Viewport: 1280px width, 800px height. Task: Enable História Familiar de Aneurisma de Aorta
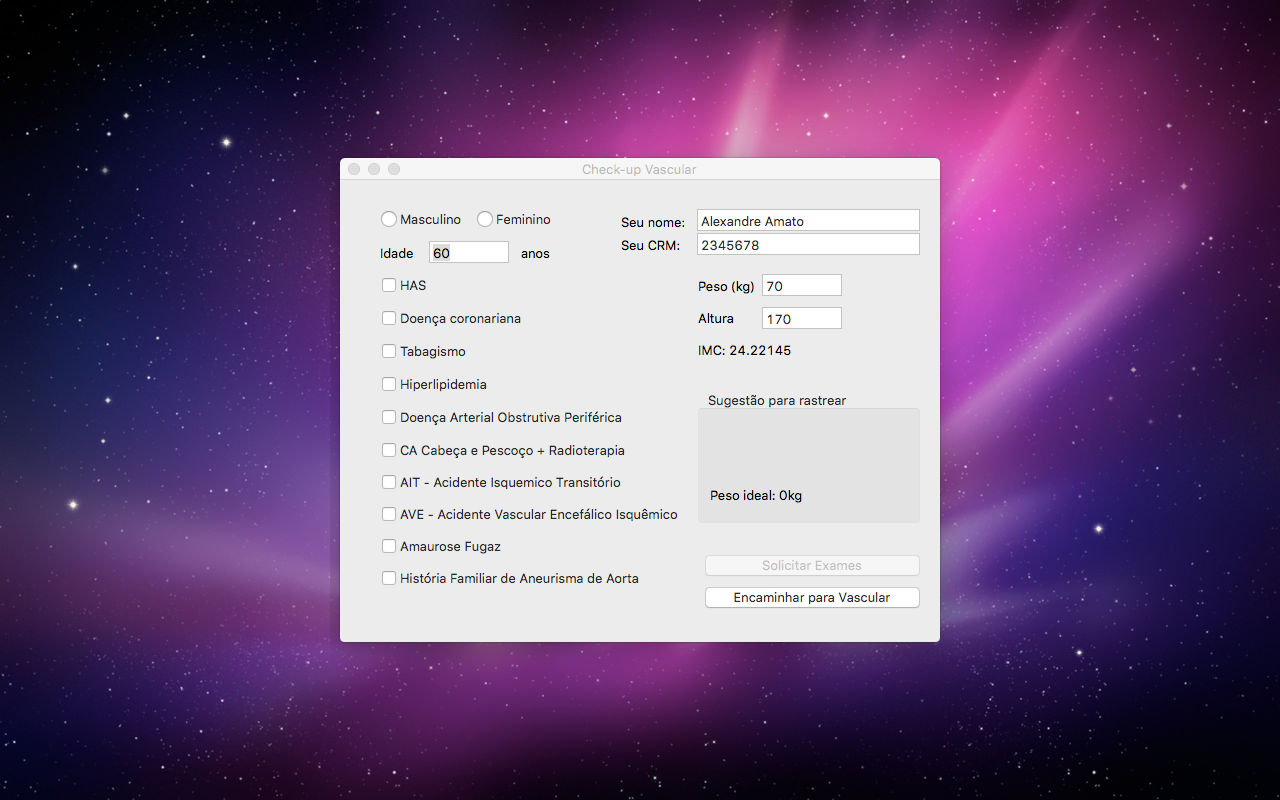click(x=389, y=578)
